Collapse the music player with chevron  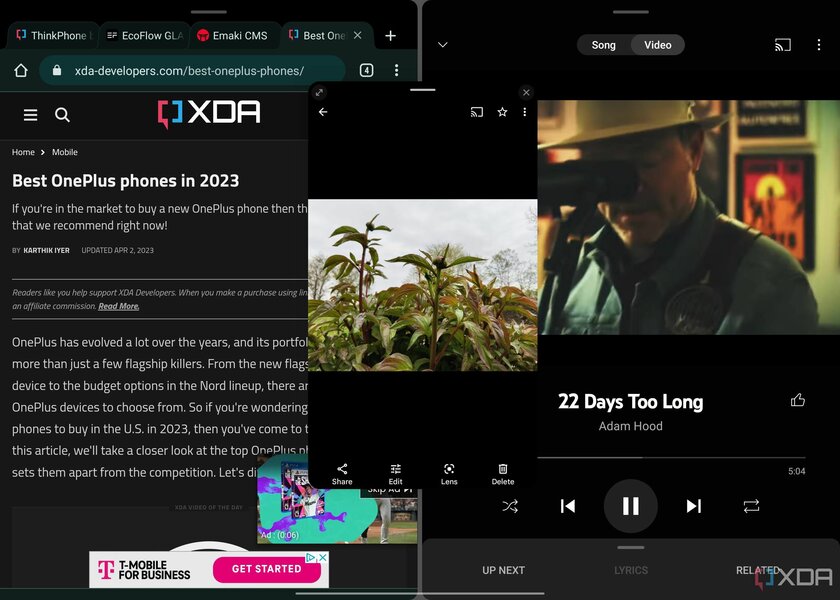pos(442,44)
